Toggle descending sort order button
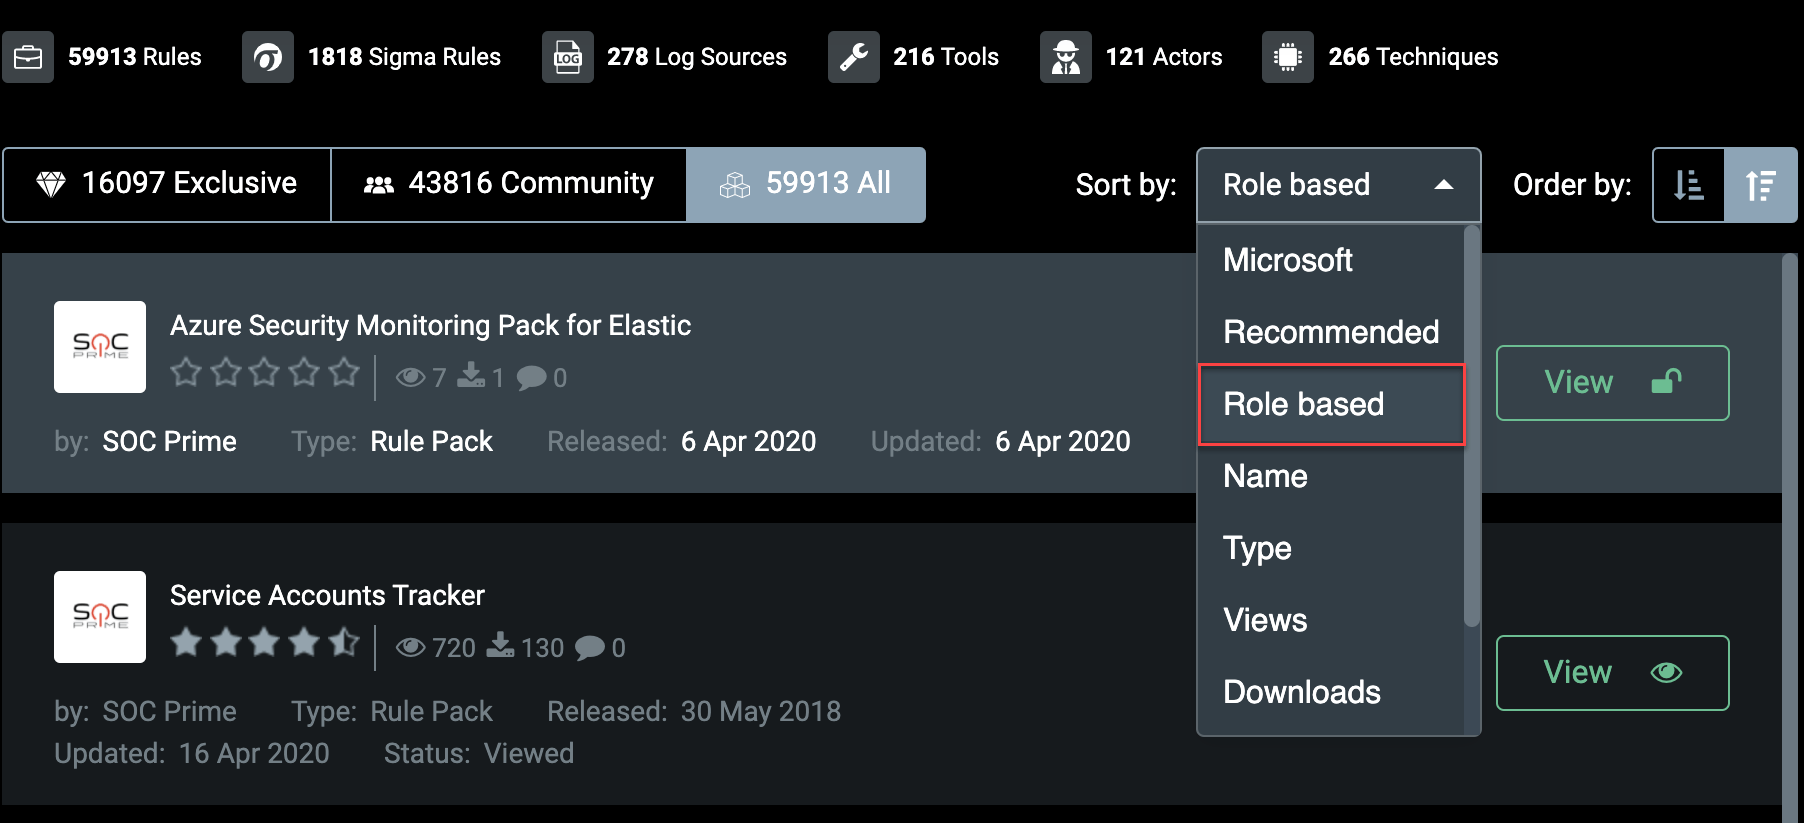The image size is (1804, 823). pos(1761,185)
